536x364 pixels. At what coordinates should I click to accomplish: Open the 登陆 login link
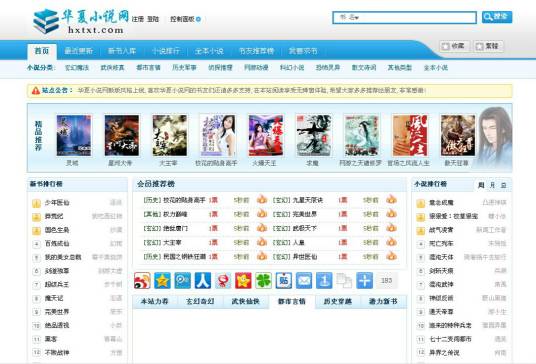pyautogui.click(x=153, y=19)
